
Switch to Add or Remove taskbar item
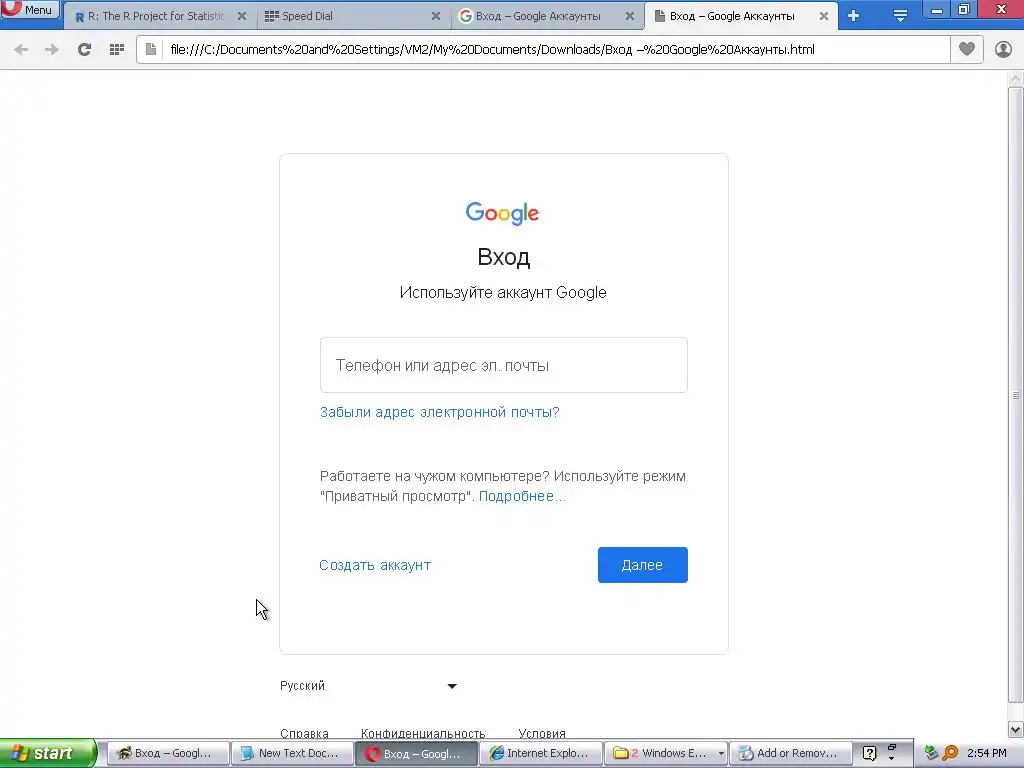[x=791, y=753]
